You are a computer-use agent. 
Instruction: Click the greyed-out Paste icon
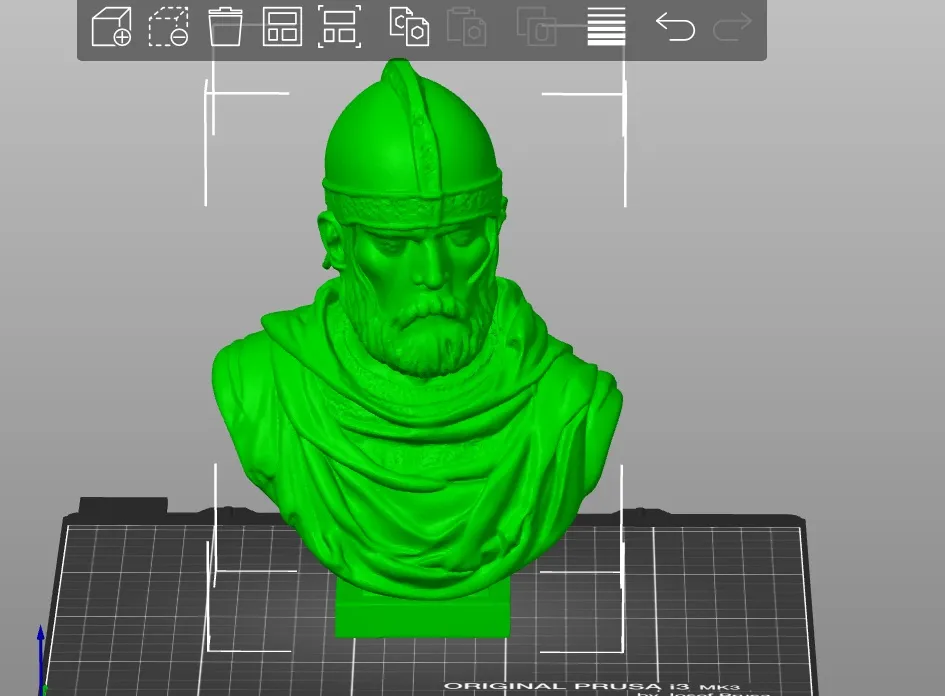466,27
